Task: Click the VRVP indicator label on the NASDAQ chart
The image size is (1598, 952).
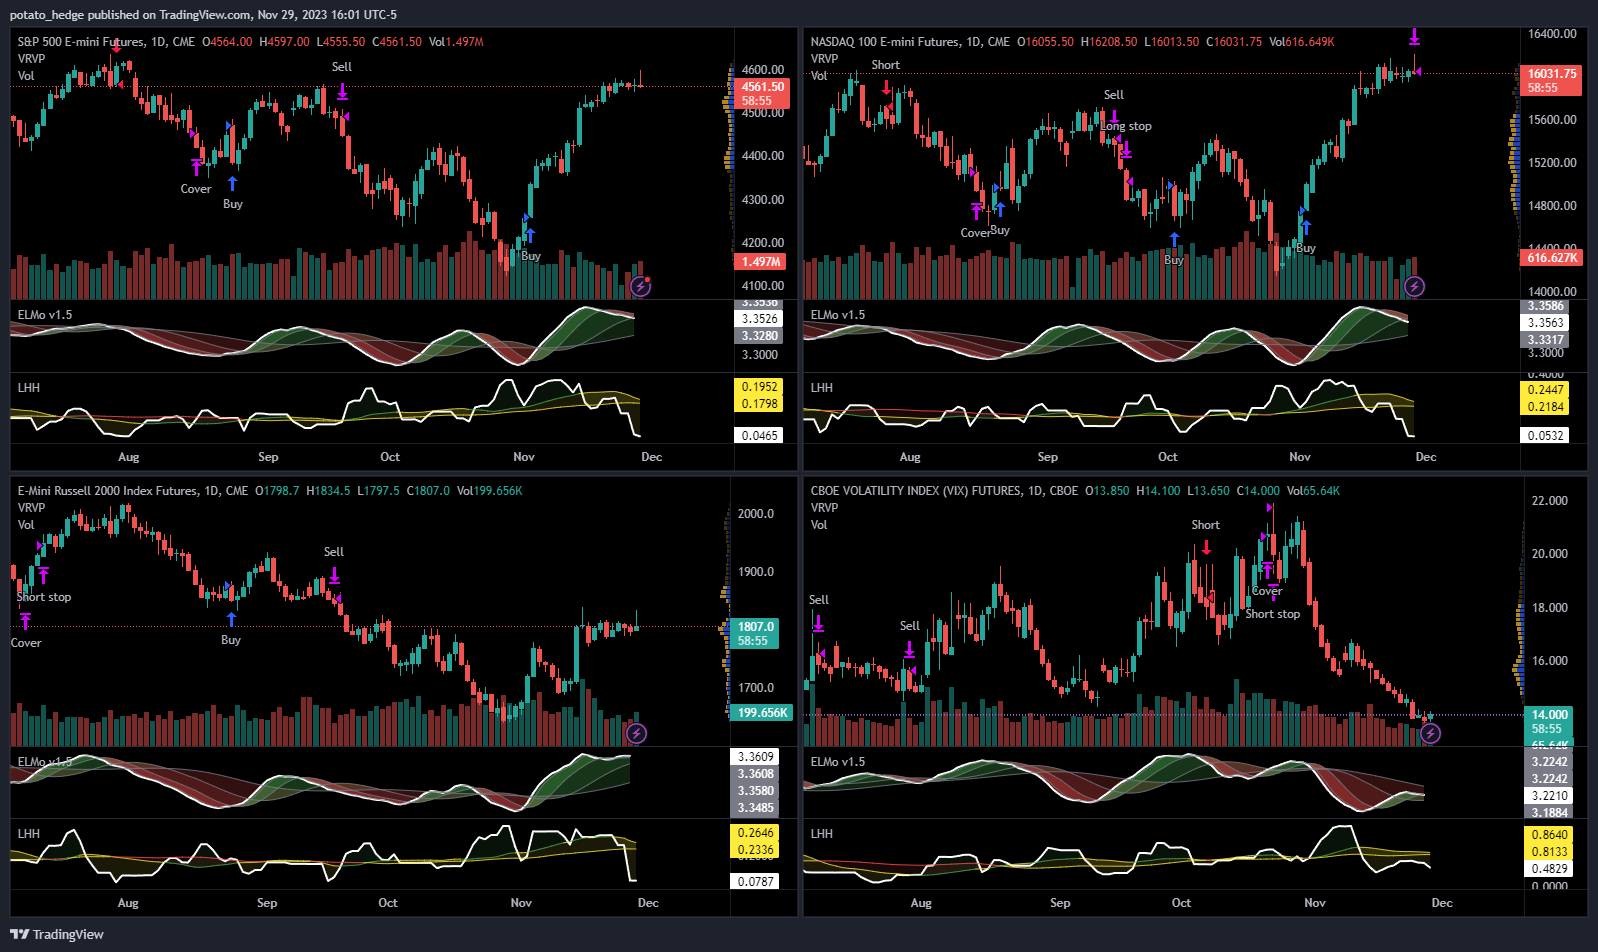Action: (x=824, y=59)
